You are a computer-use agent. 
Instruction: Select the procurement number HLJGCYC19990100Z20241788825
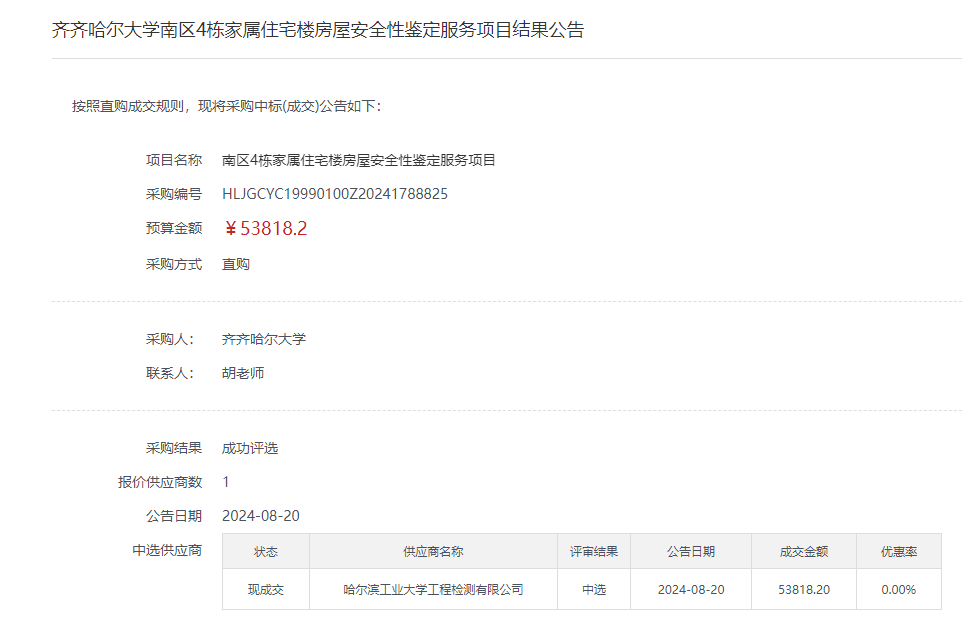[334, 194]
